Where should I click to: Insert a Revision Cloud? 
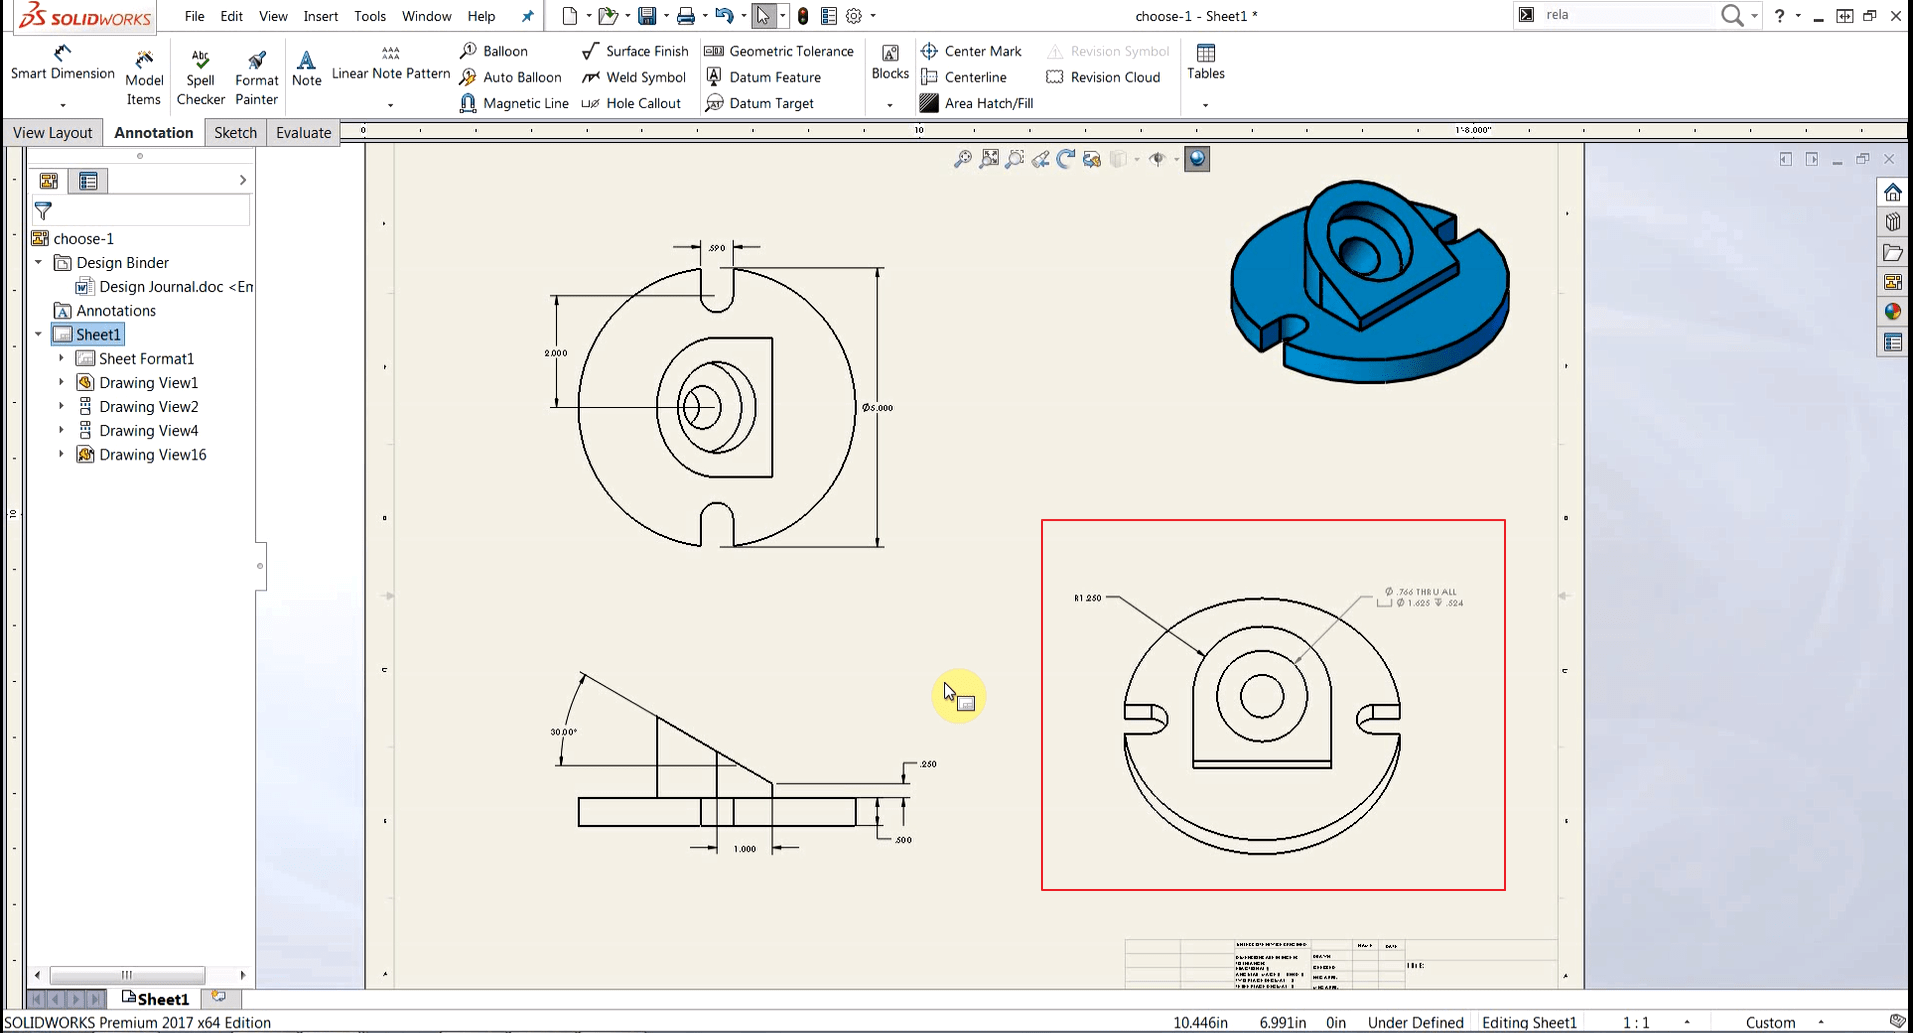pos(1104,77)
